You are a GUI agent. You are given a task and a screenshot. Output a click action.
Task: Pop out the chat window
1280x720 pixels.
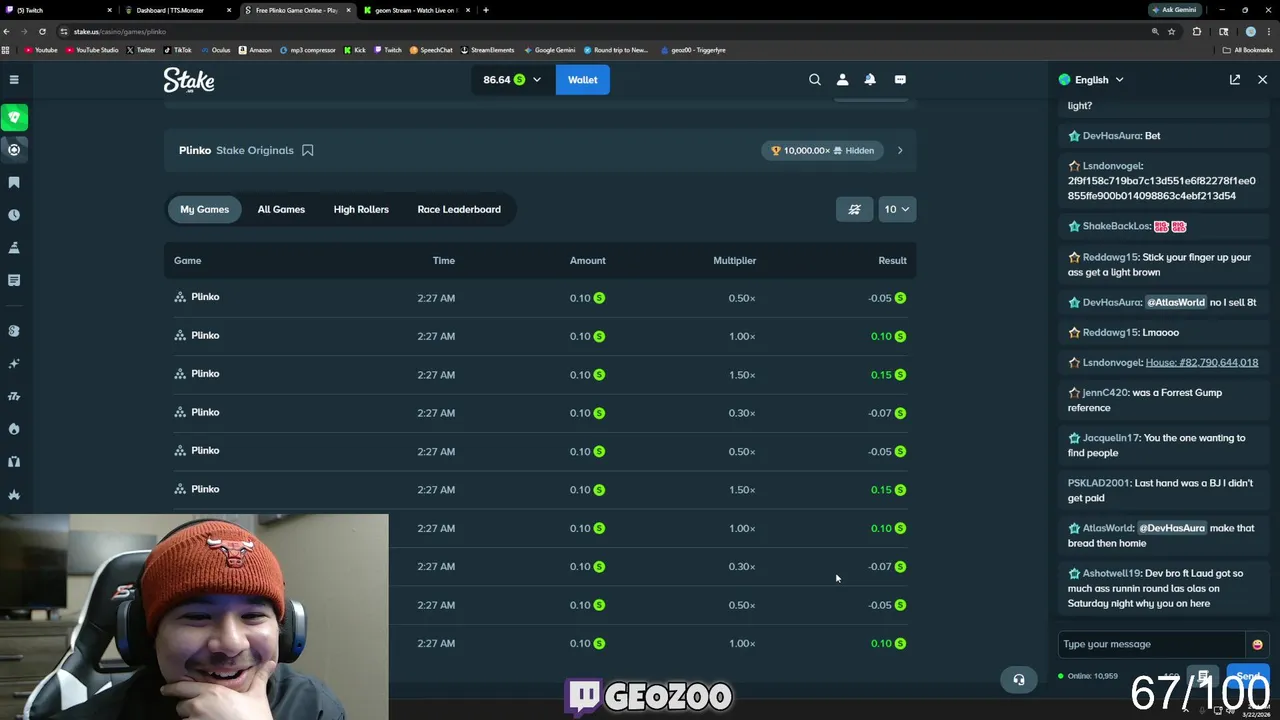1235,79
